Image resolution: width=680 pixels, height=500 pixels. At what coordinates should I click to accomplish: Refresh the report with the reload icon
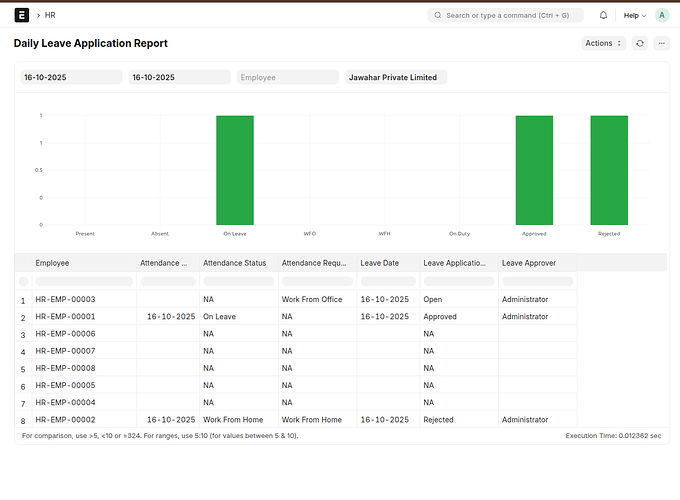pos(640,44)
